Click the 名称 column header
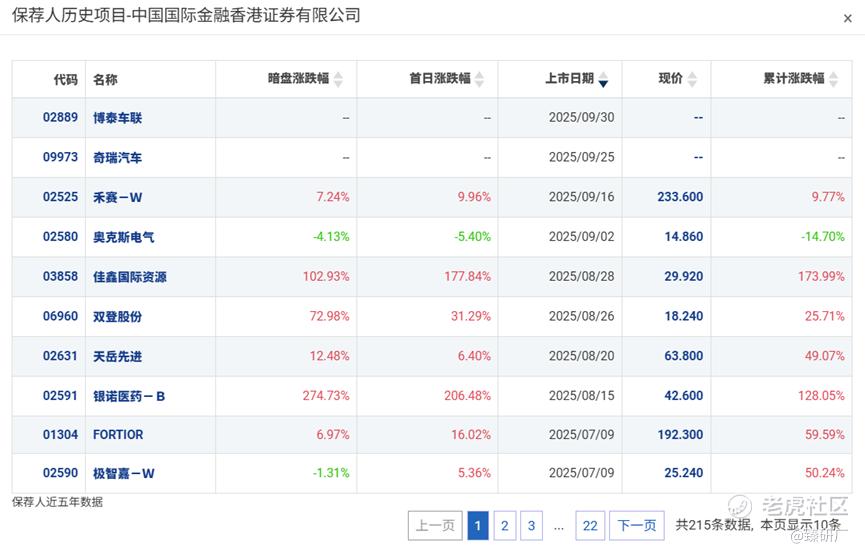The image size is (865, 556). point(105,79)
